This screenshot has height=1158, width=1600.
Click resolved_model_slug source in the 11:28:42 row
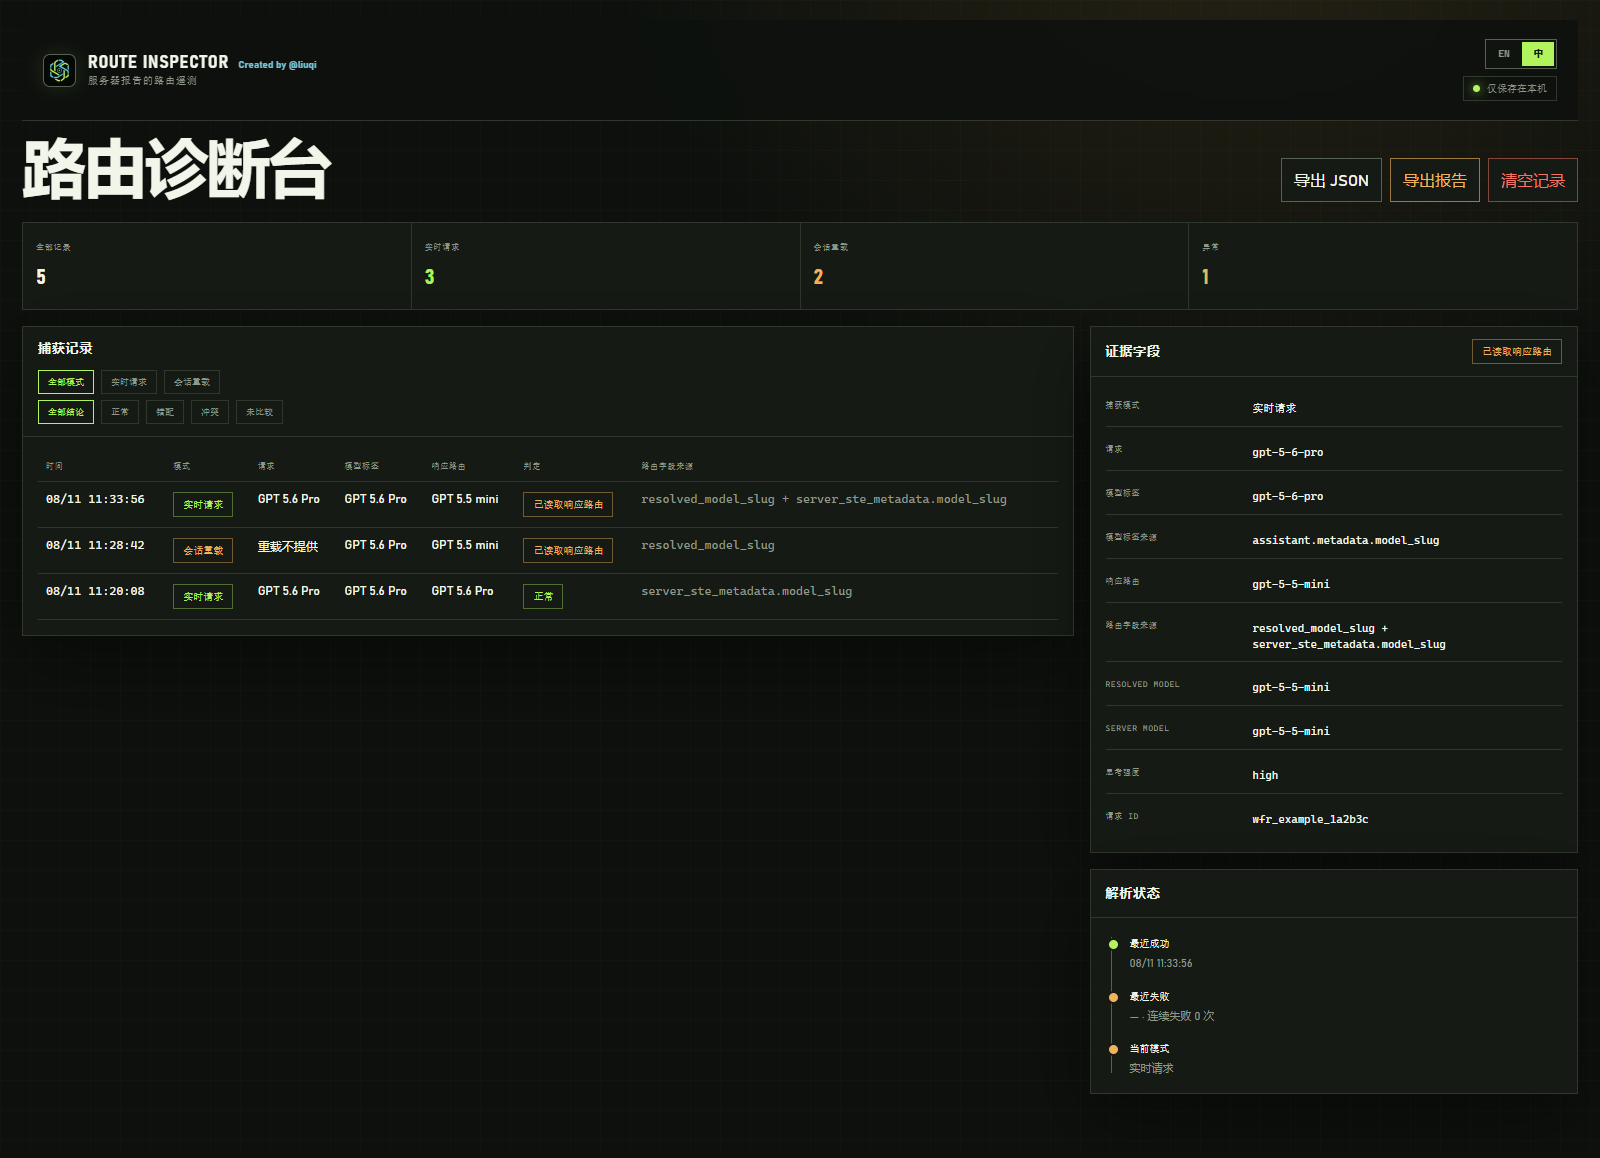point(708,545)
